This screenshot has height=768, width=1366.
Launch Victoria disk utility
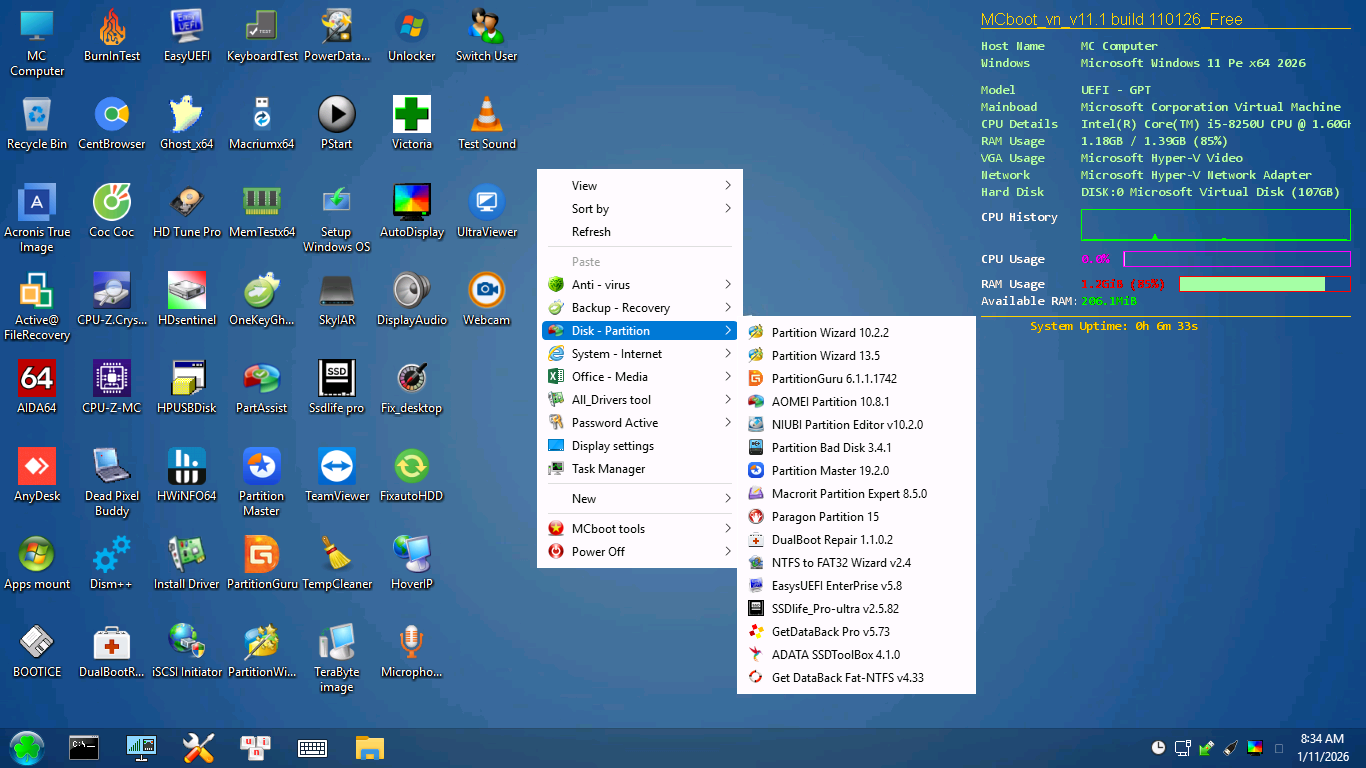click(411, 114)
